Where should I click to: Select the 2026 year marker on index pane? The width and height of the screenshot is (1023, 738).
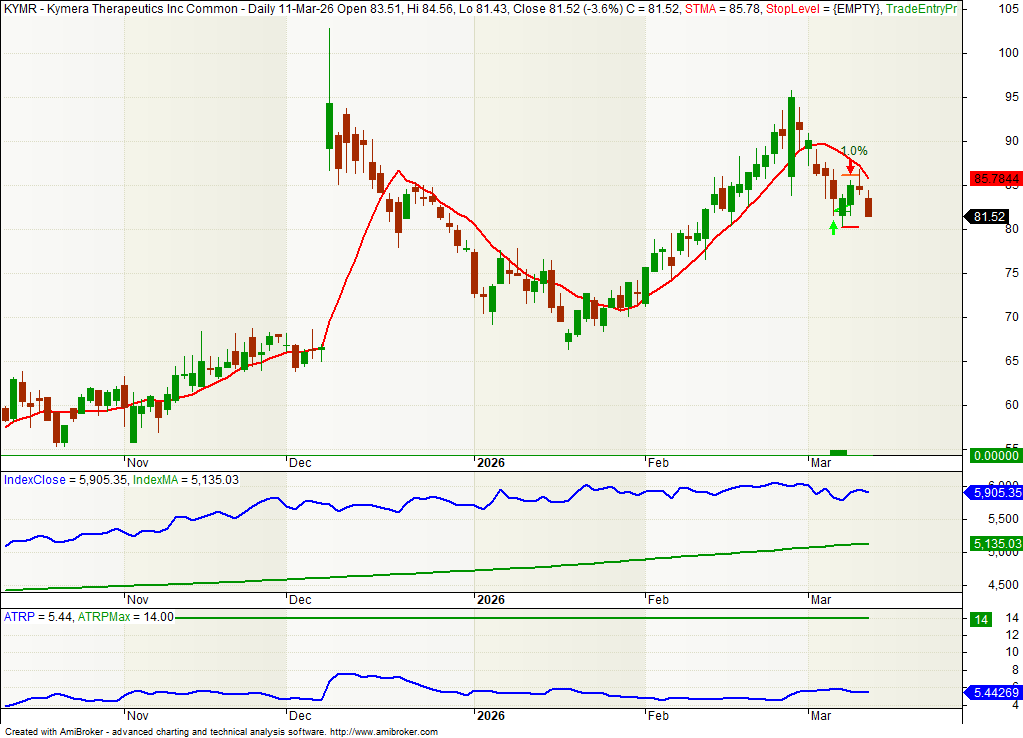490,600
